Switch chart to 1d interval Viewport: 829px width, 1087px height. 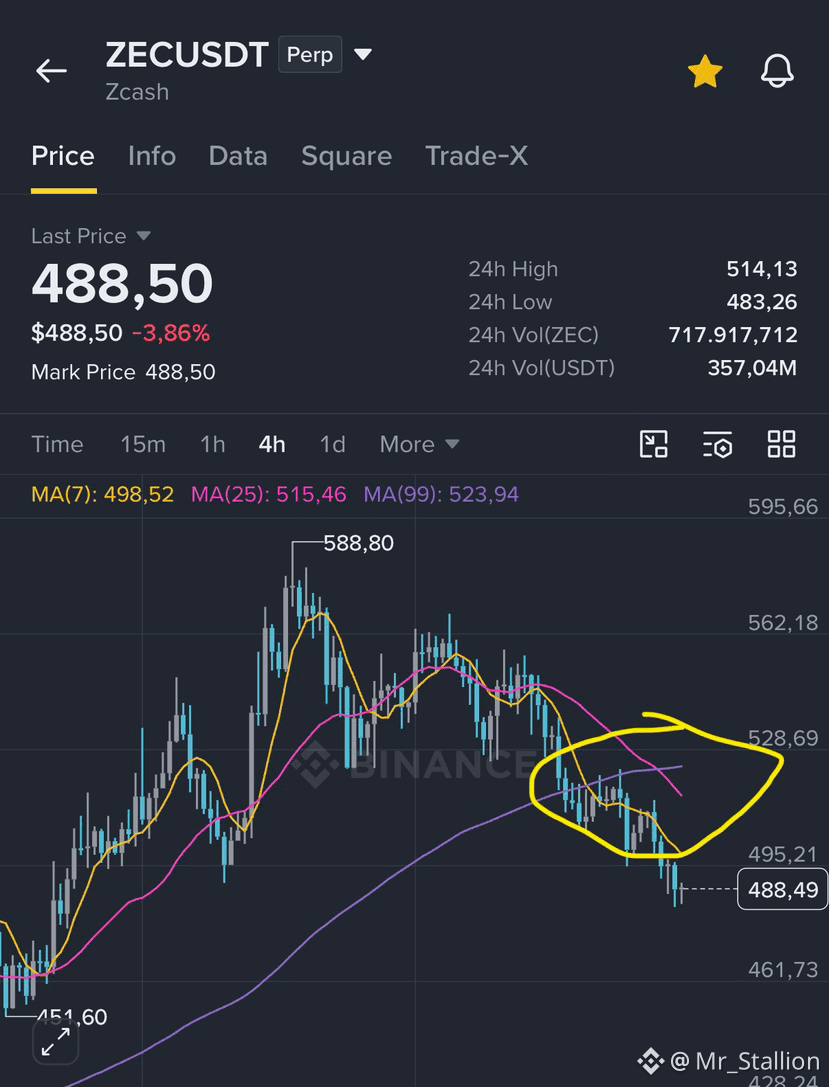coord(333,444)
